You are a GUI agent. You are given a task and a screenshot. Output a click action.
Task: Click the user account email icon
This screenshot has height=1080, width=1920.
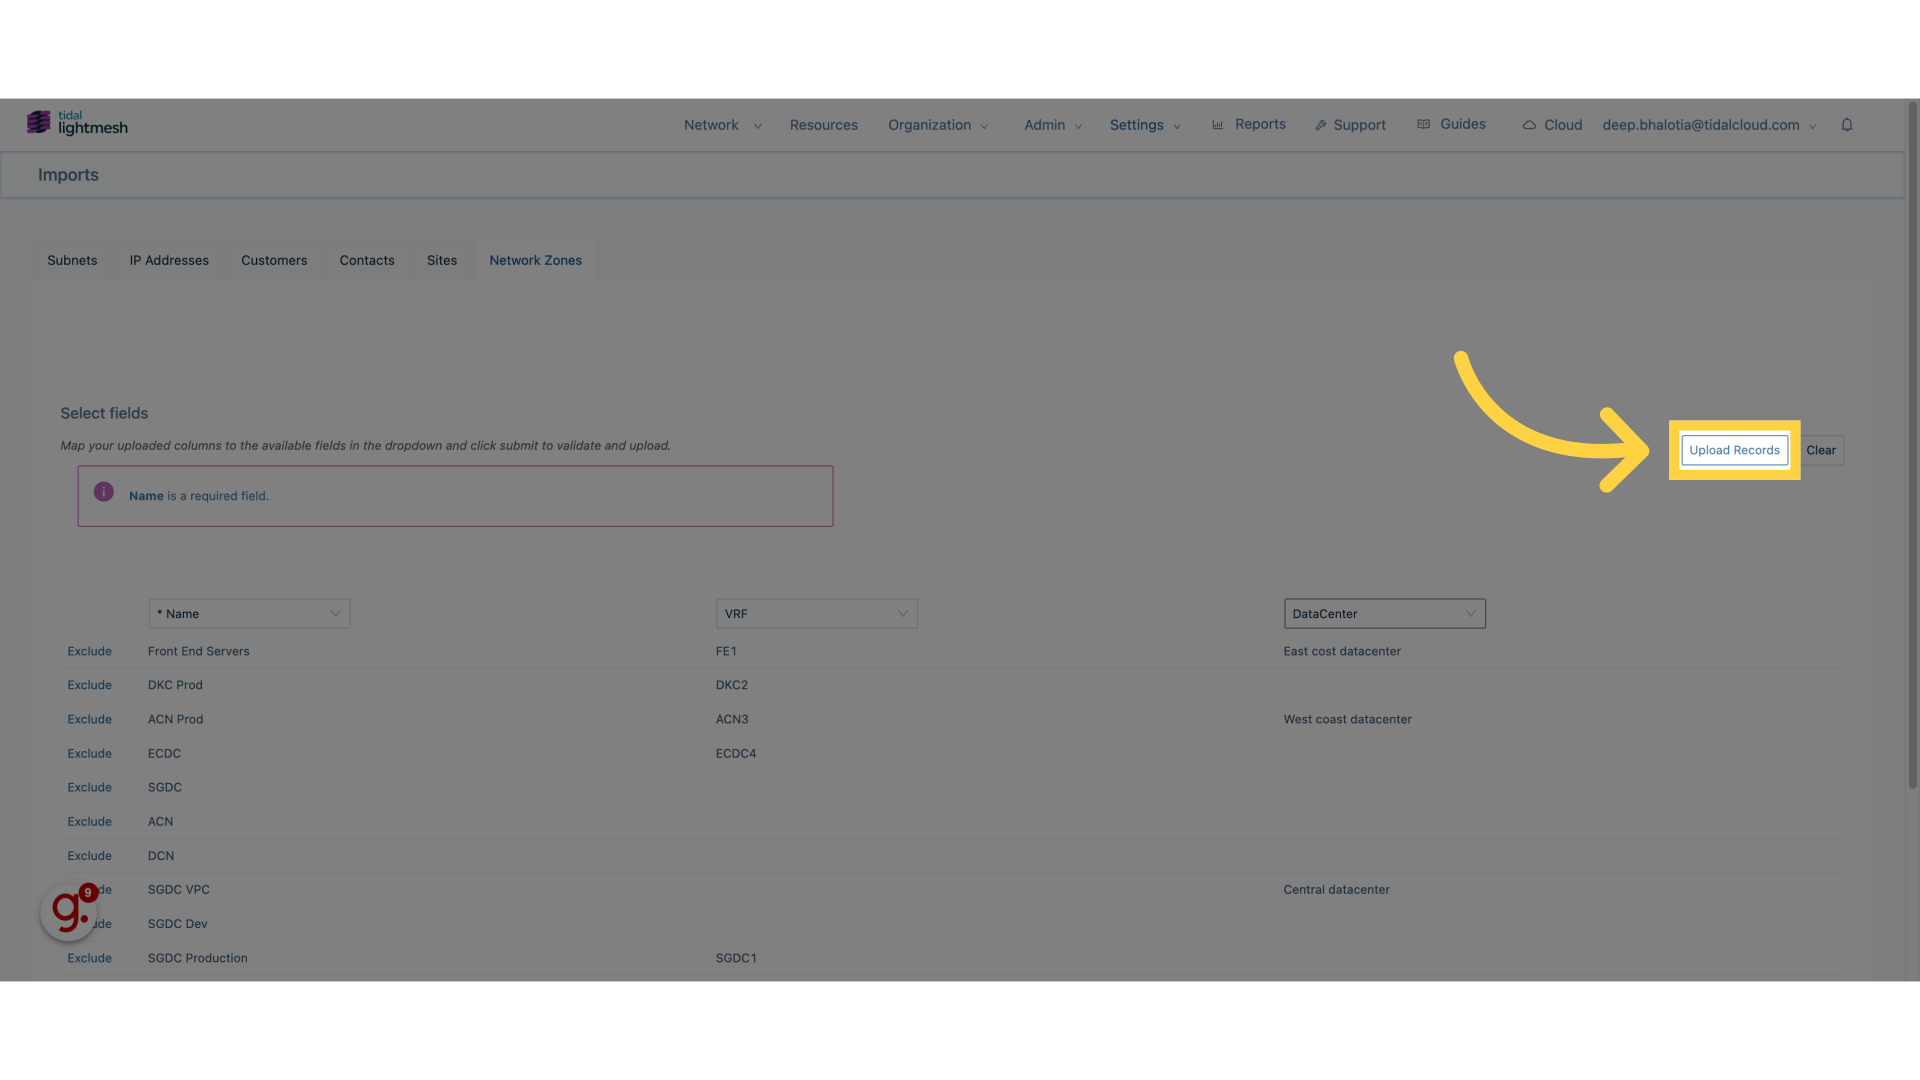coord(1700,124)
